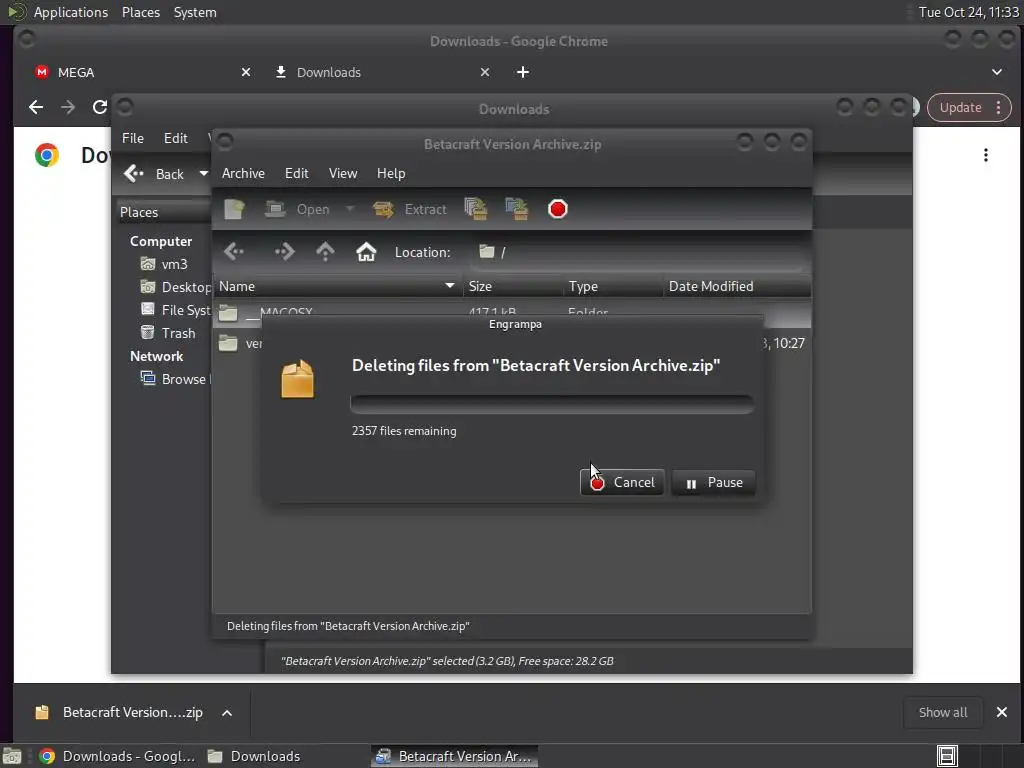Open the Help menu in Engrampa
1024x768 pixels.
(x=391, y=173)
